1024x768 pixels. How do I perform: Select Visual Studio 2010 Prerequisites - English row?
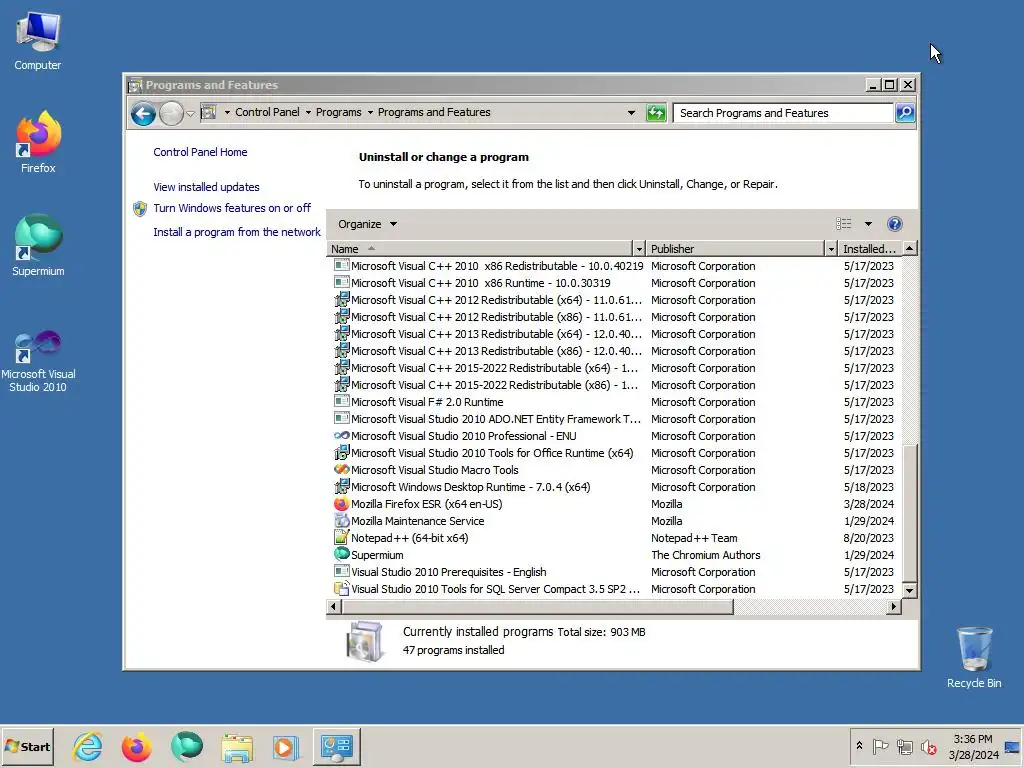pyautogui.click(x=614, y=572)
